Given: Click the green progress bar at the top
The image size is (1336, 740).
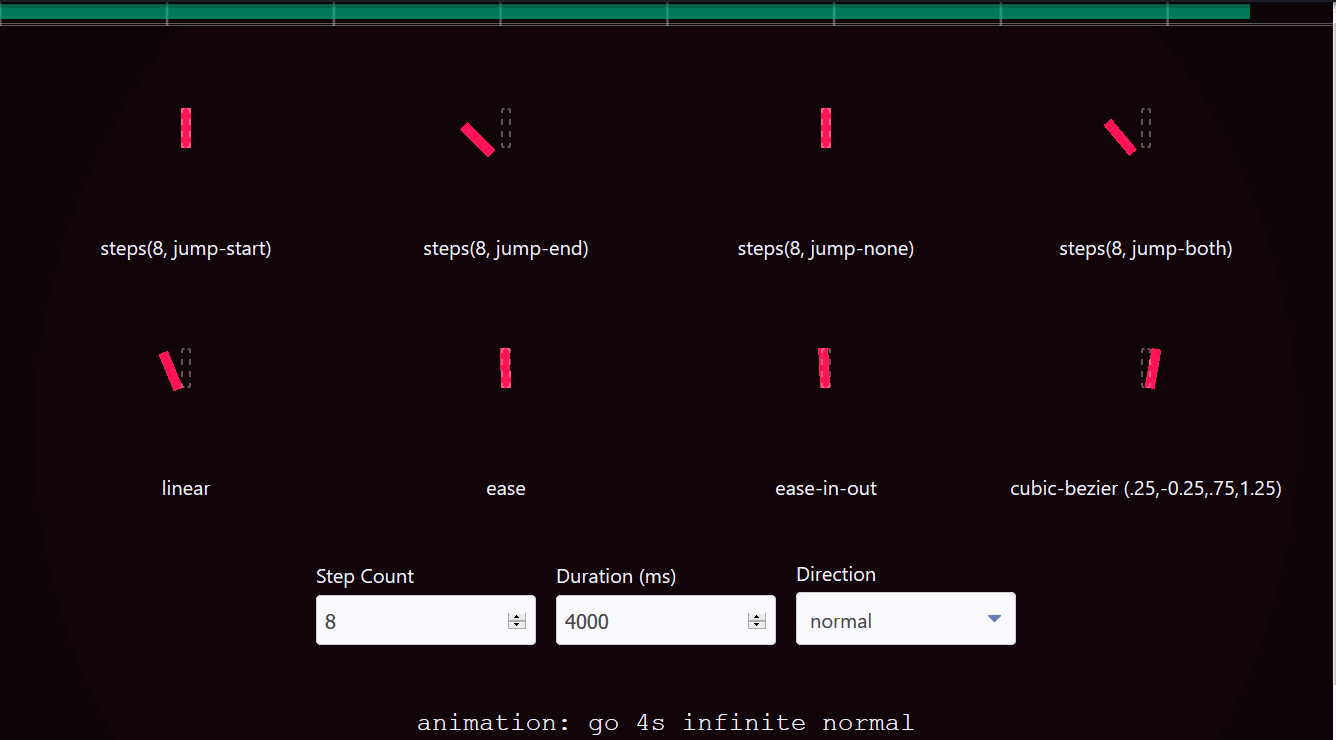Looking at the screenshot, I should [x=625, y=11].
